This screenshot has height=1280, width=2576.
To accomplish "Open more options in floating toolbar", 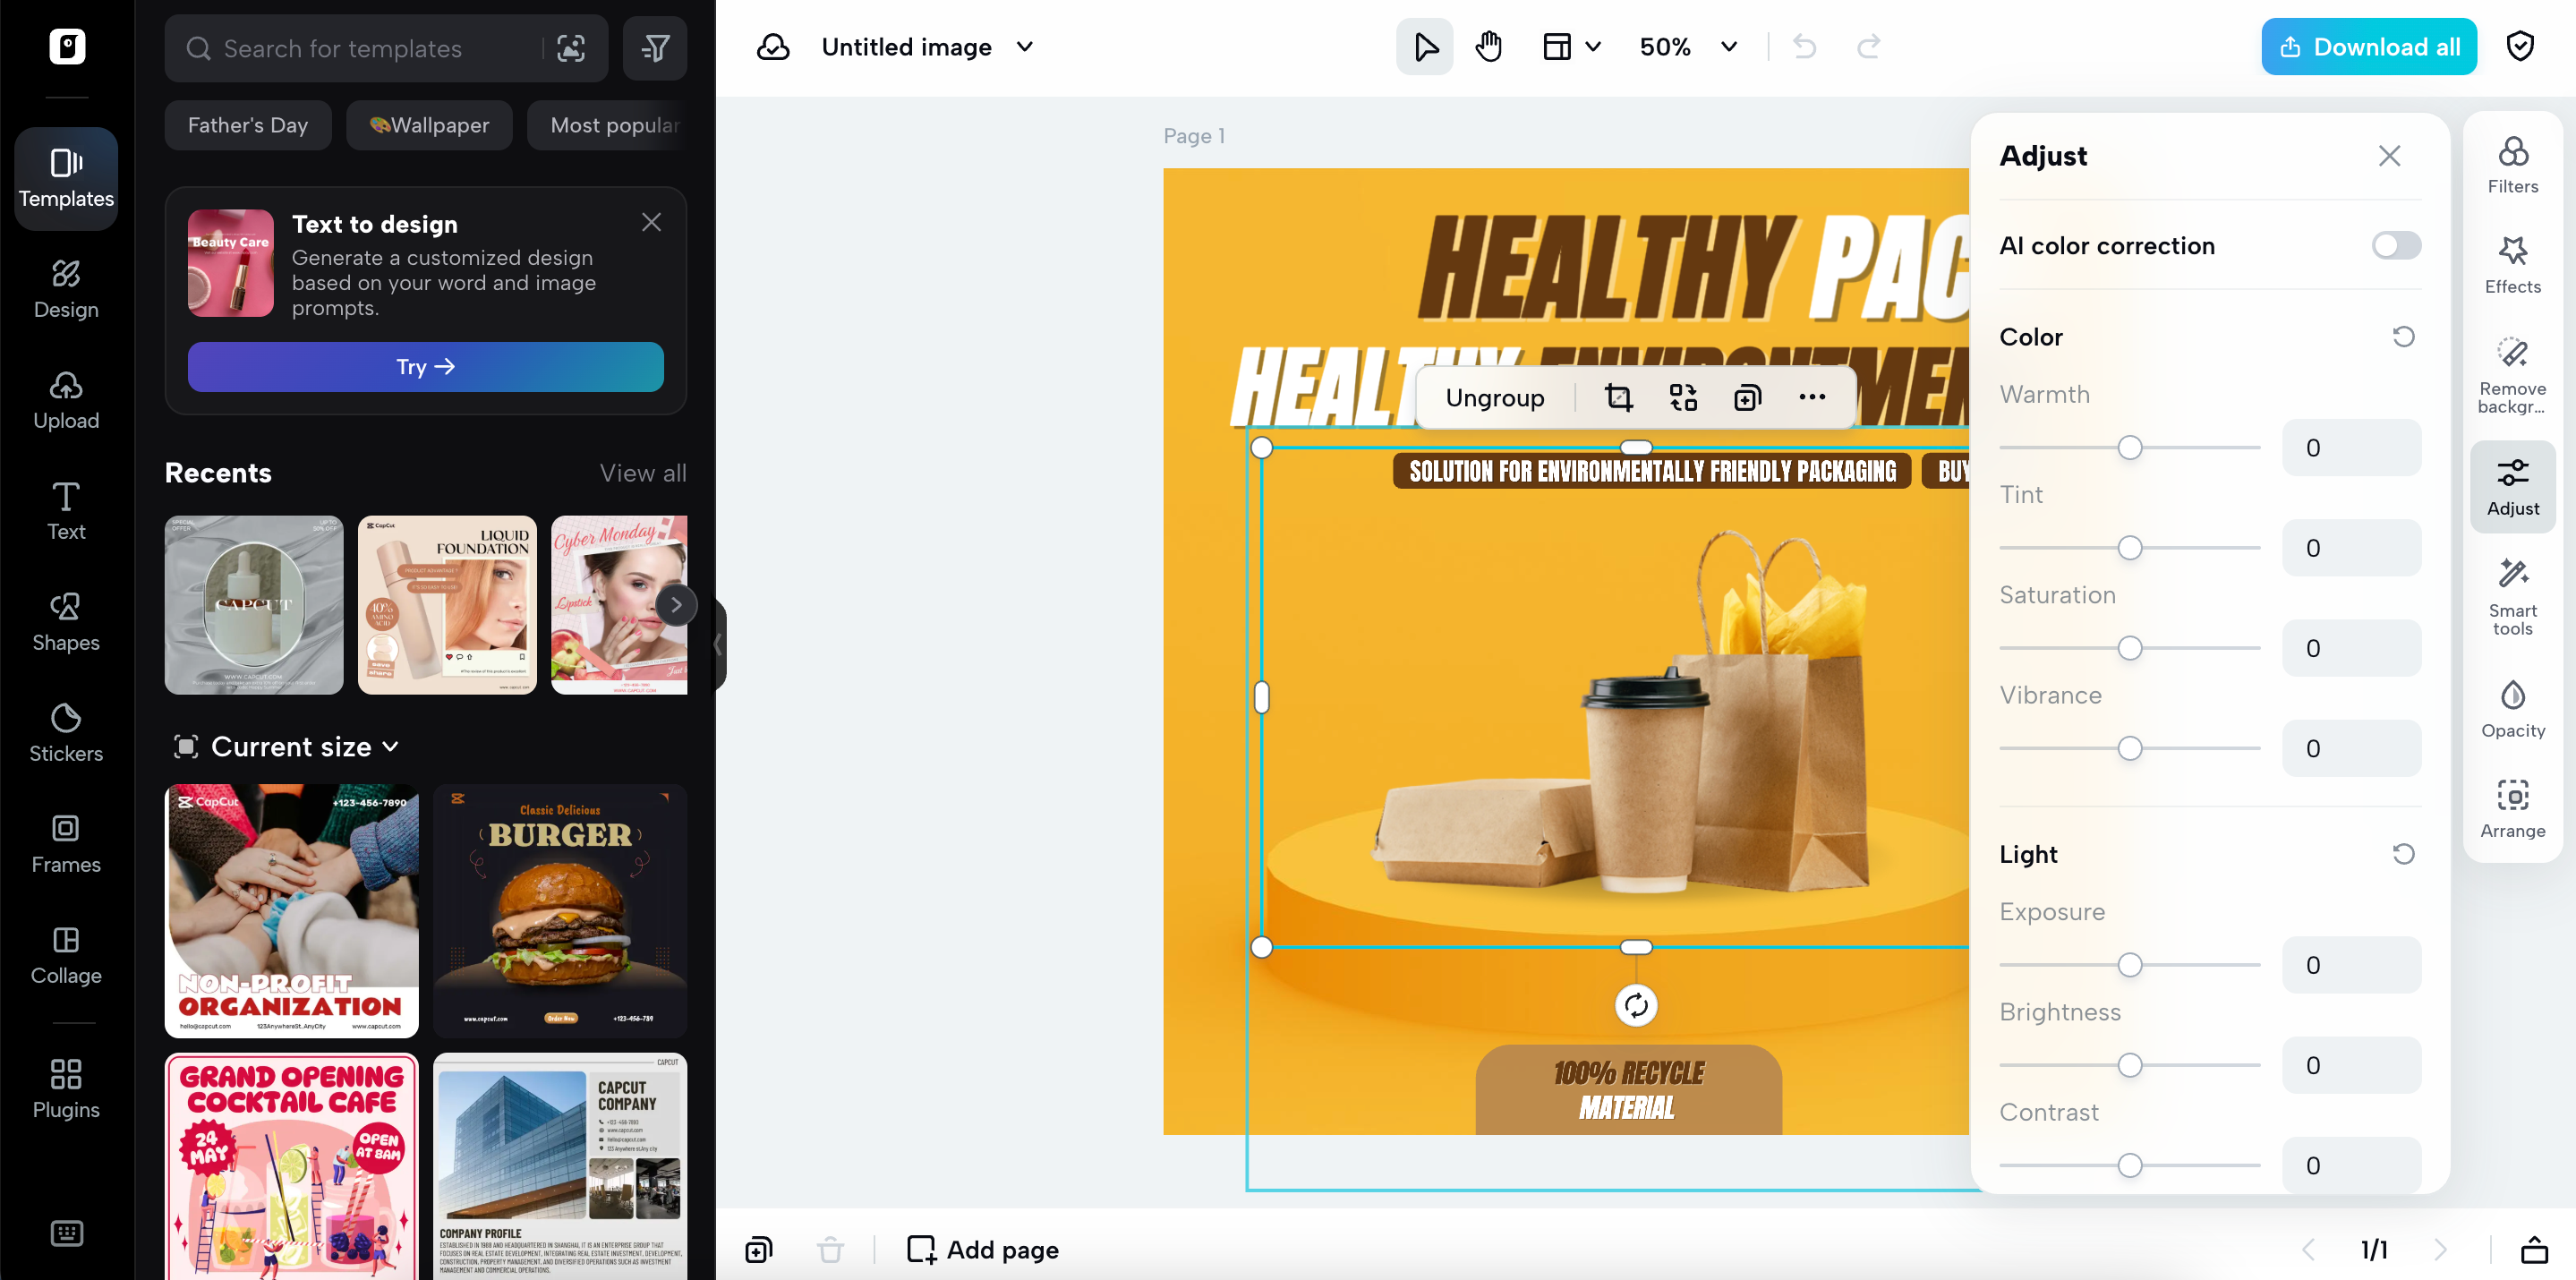I will coord(1812,398).
